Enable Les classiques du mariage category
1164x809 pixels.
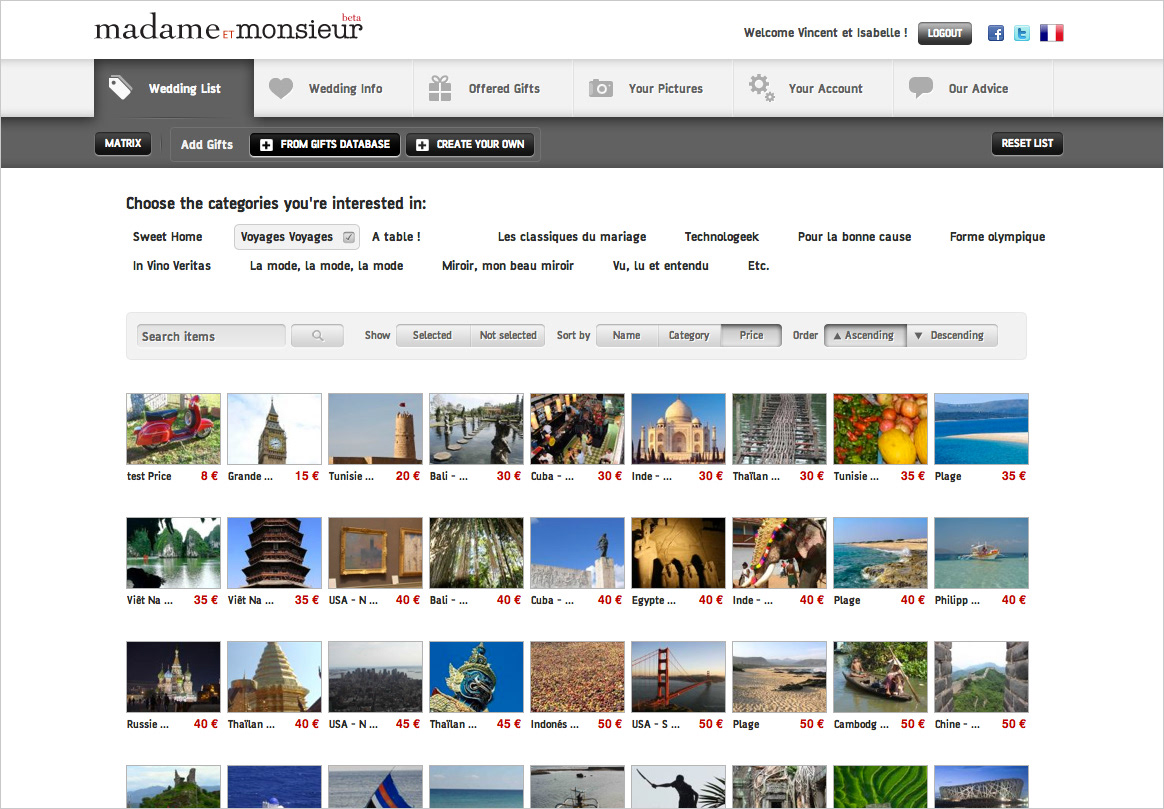(572, 237)
